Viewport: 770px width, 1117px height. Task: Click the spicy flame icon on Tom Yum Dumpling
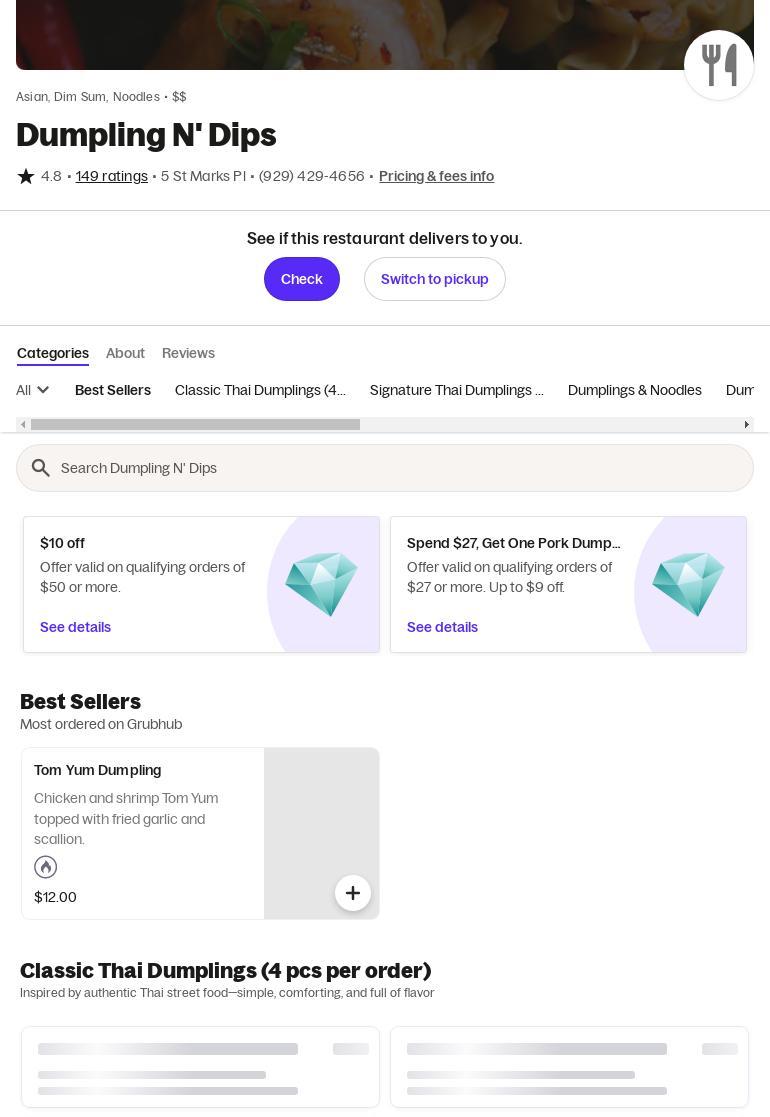click(46, 867)
